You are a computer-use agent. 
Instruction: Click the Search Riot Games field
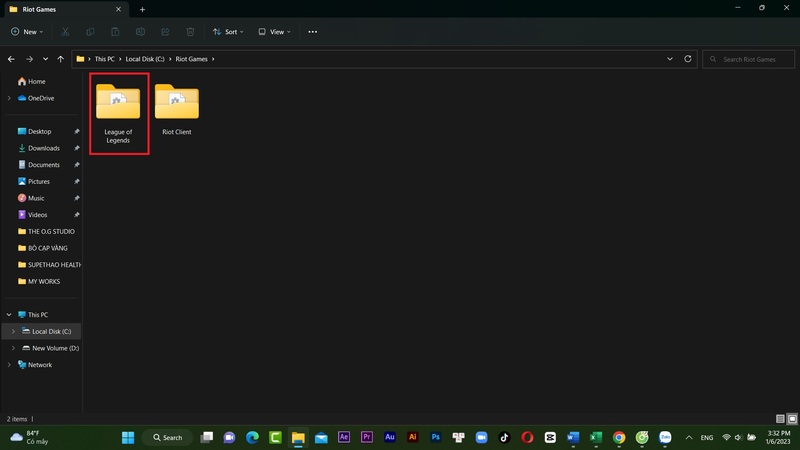pos(748,59)
